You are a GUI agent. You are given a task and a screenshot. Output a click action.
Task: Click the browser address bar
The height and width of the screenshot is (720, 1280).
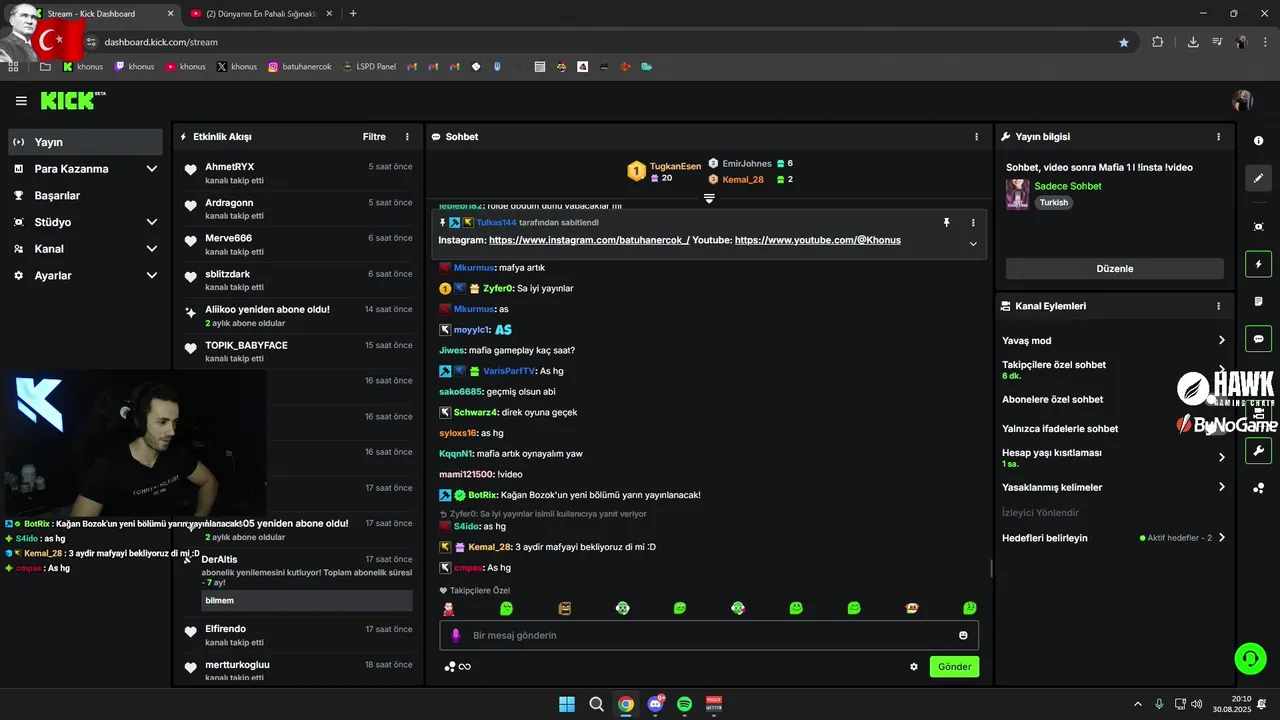(x=600, y=42)
